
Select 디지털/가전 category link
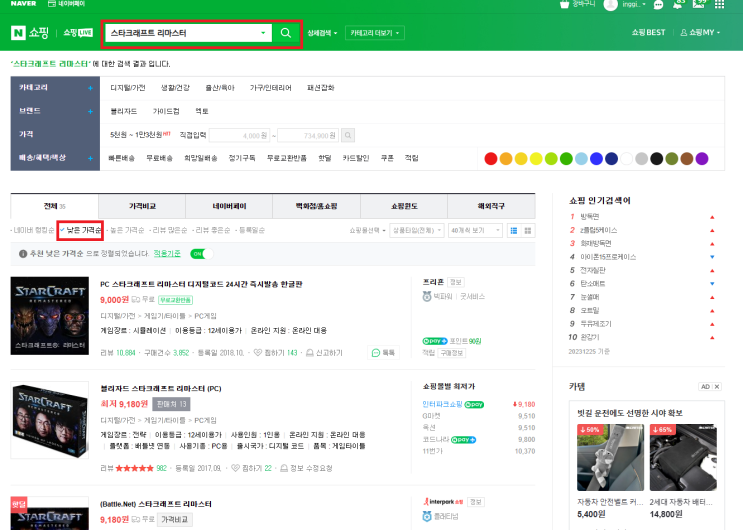(128, 88)
